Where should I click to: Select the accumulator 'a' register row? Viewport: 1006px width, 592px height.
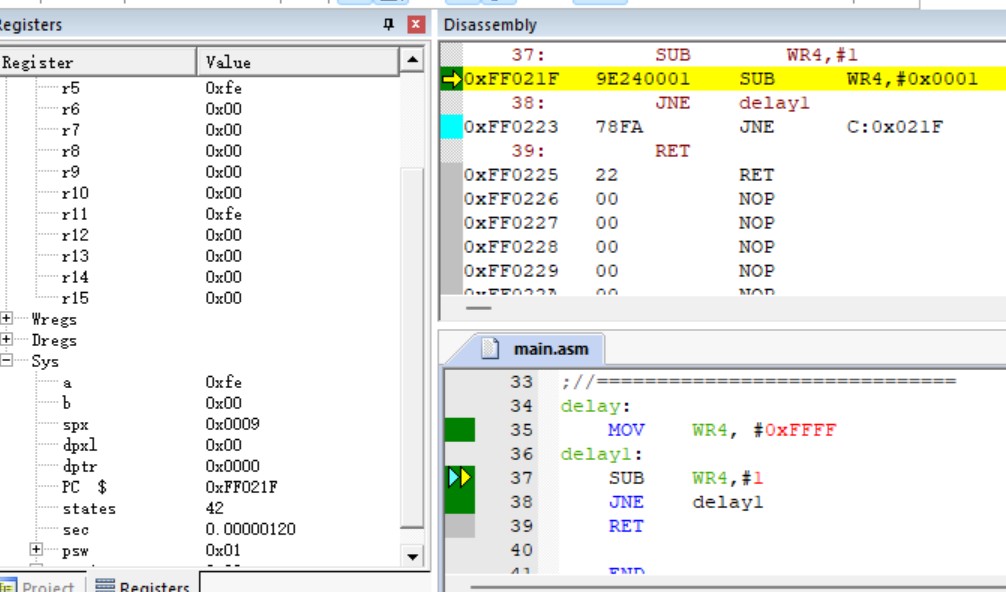pyautogui.click(x=199, y=382)
